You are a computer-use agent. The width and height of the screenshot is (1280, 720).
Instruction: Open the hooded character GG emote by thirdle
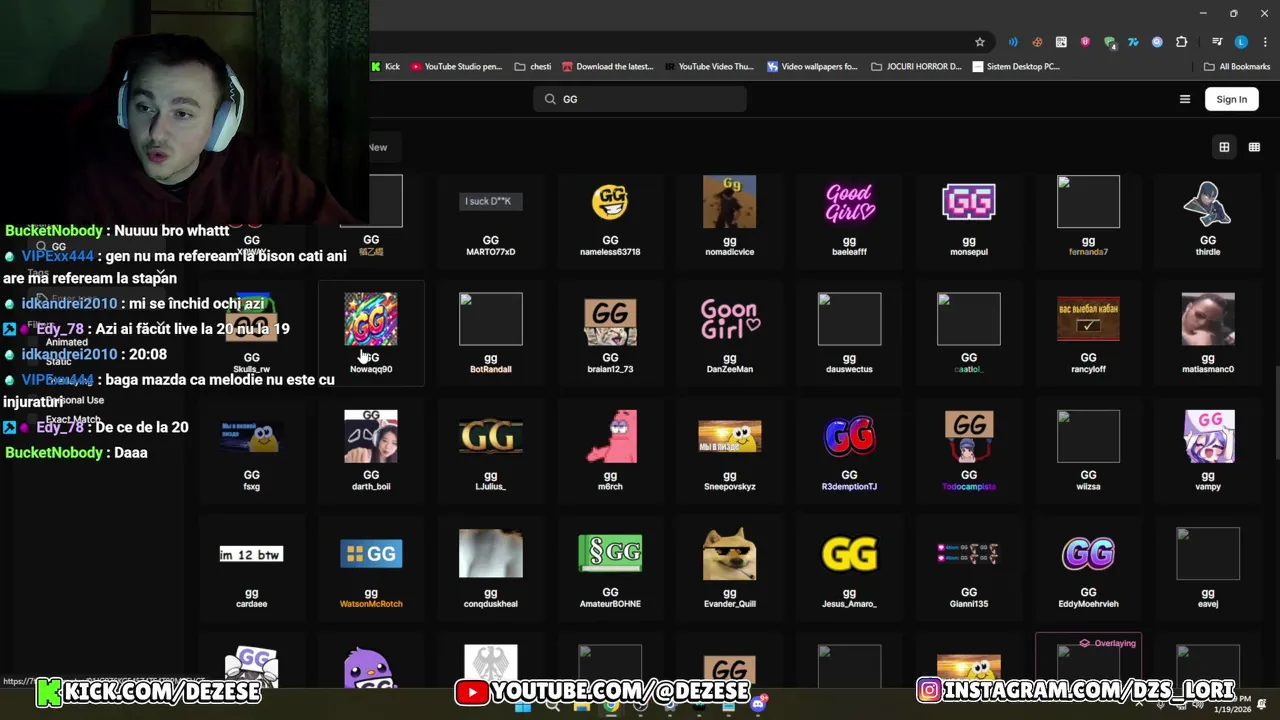[1208, 202]
